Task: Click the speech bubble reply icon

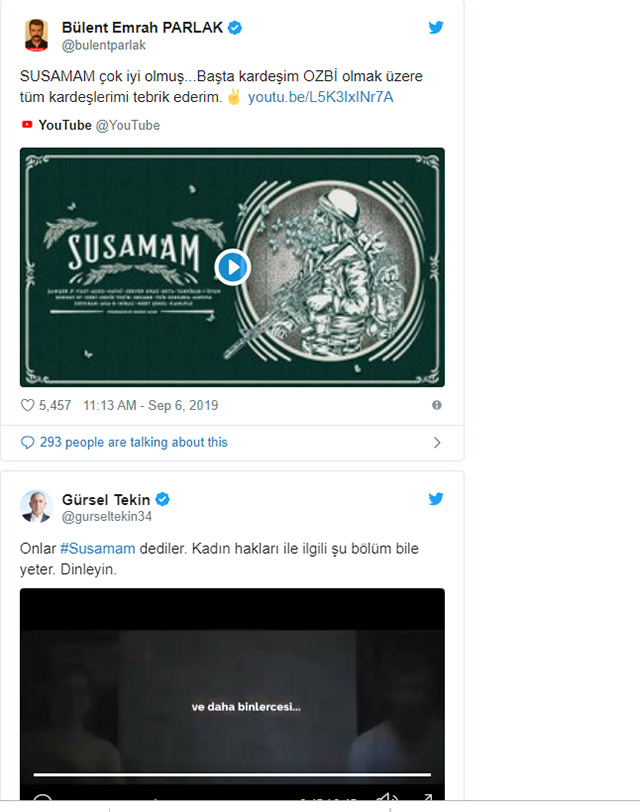Action: click(x=28, y=442)
